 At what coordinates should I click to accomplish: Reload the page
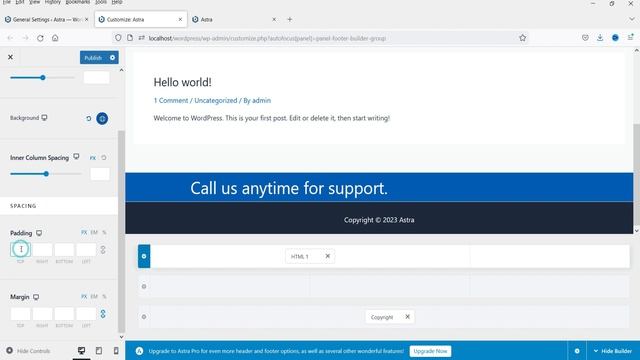(x=40, y=38)
